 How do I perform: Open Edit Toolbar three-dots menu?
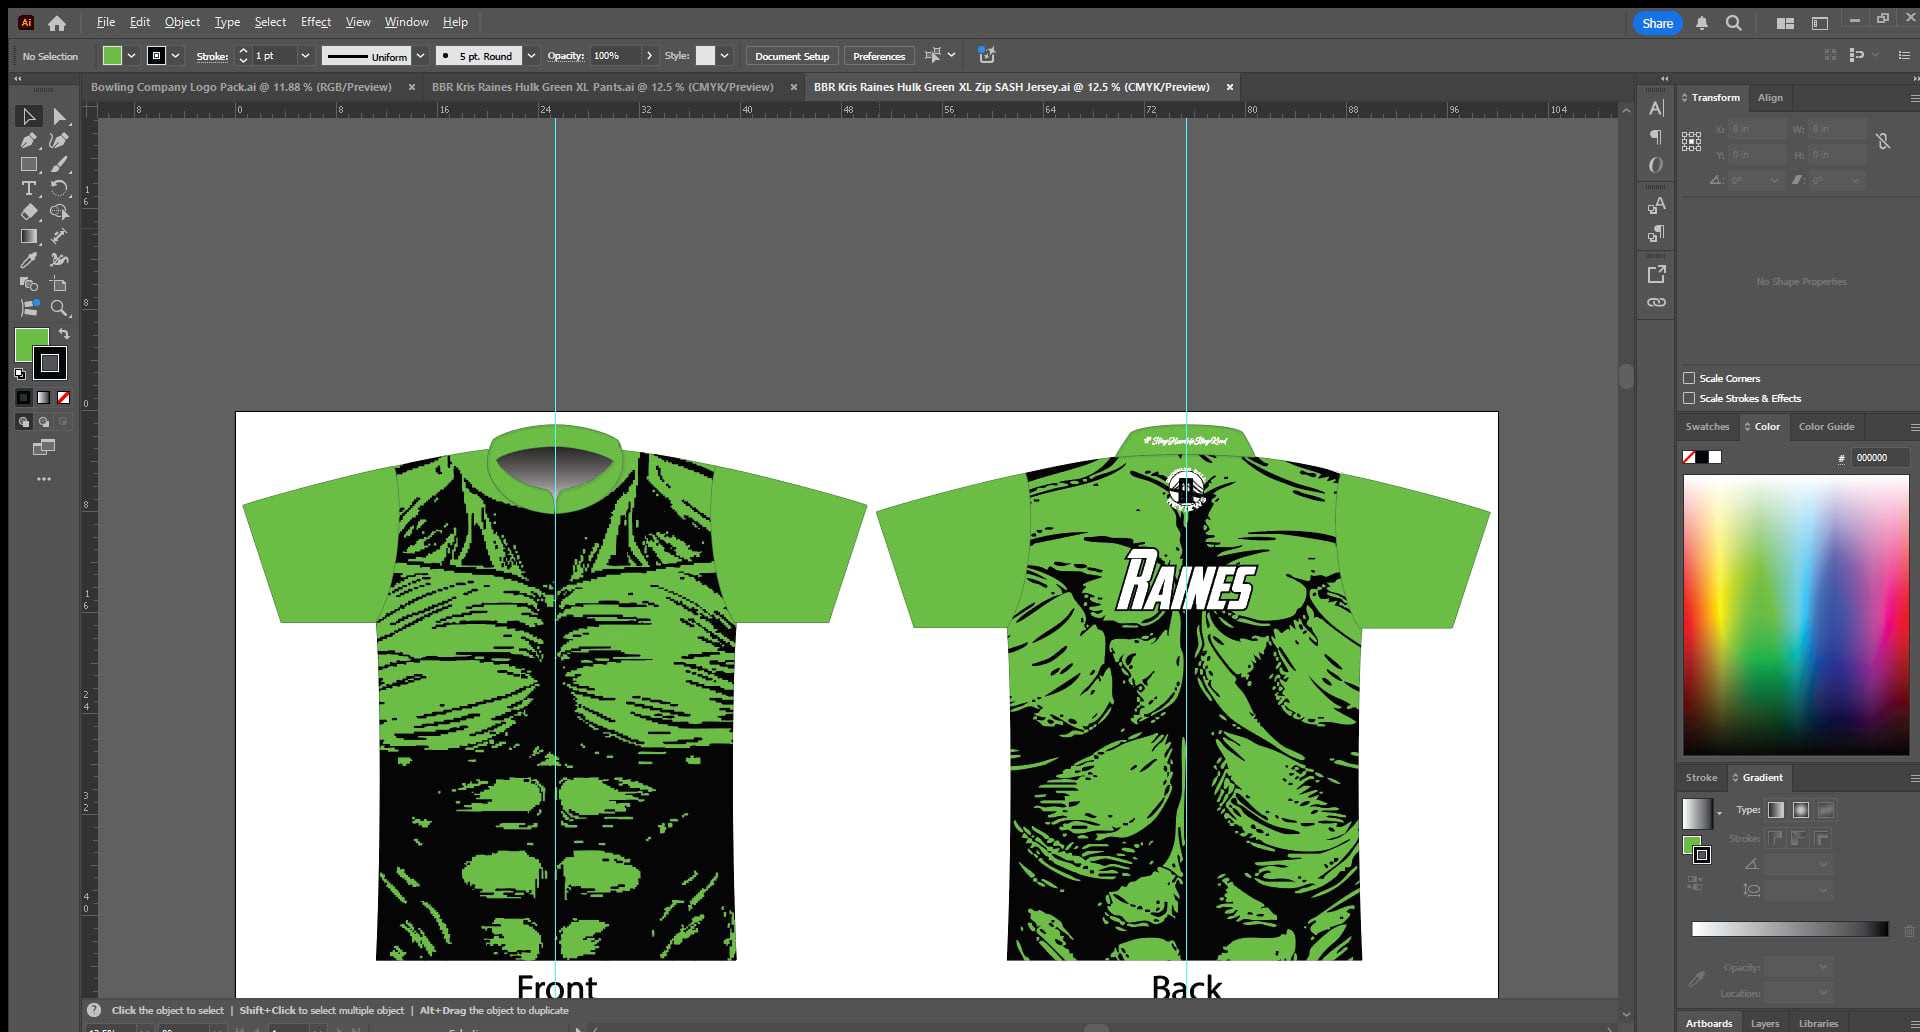click(x=44, y=480)
